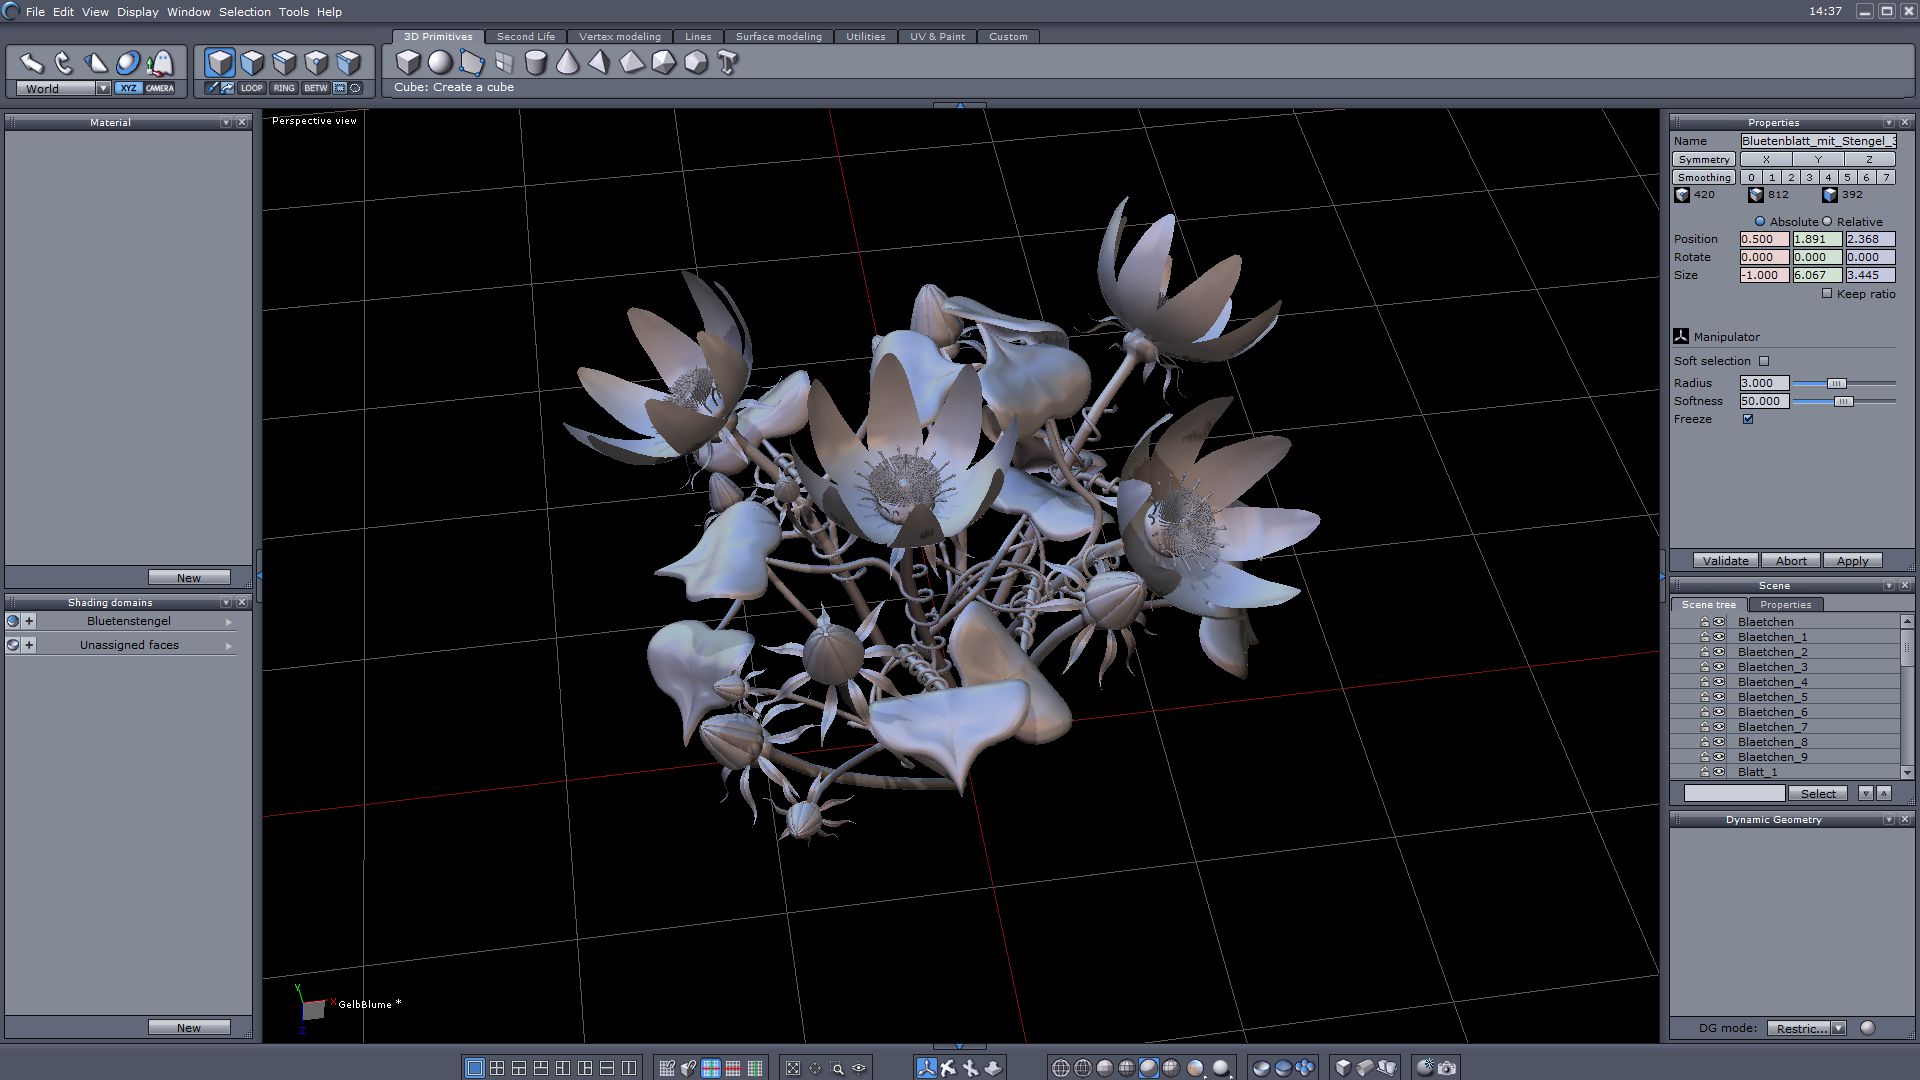Adjust the Softness slider handle
The image size is (1920, 1080).
(1843, 401)
